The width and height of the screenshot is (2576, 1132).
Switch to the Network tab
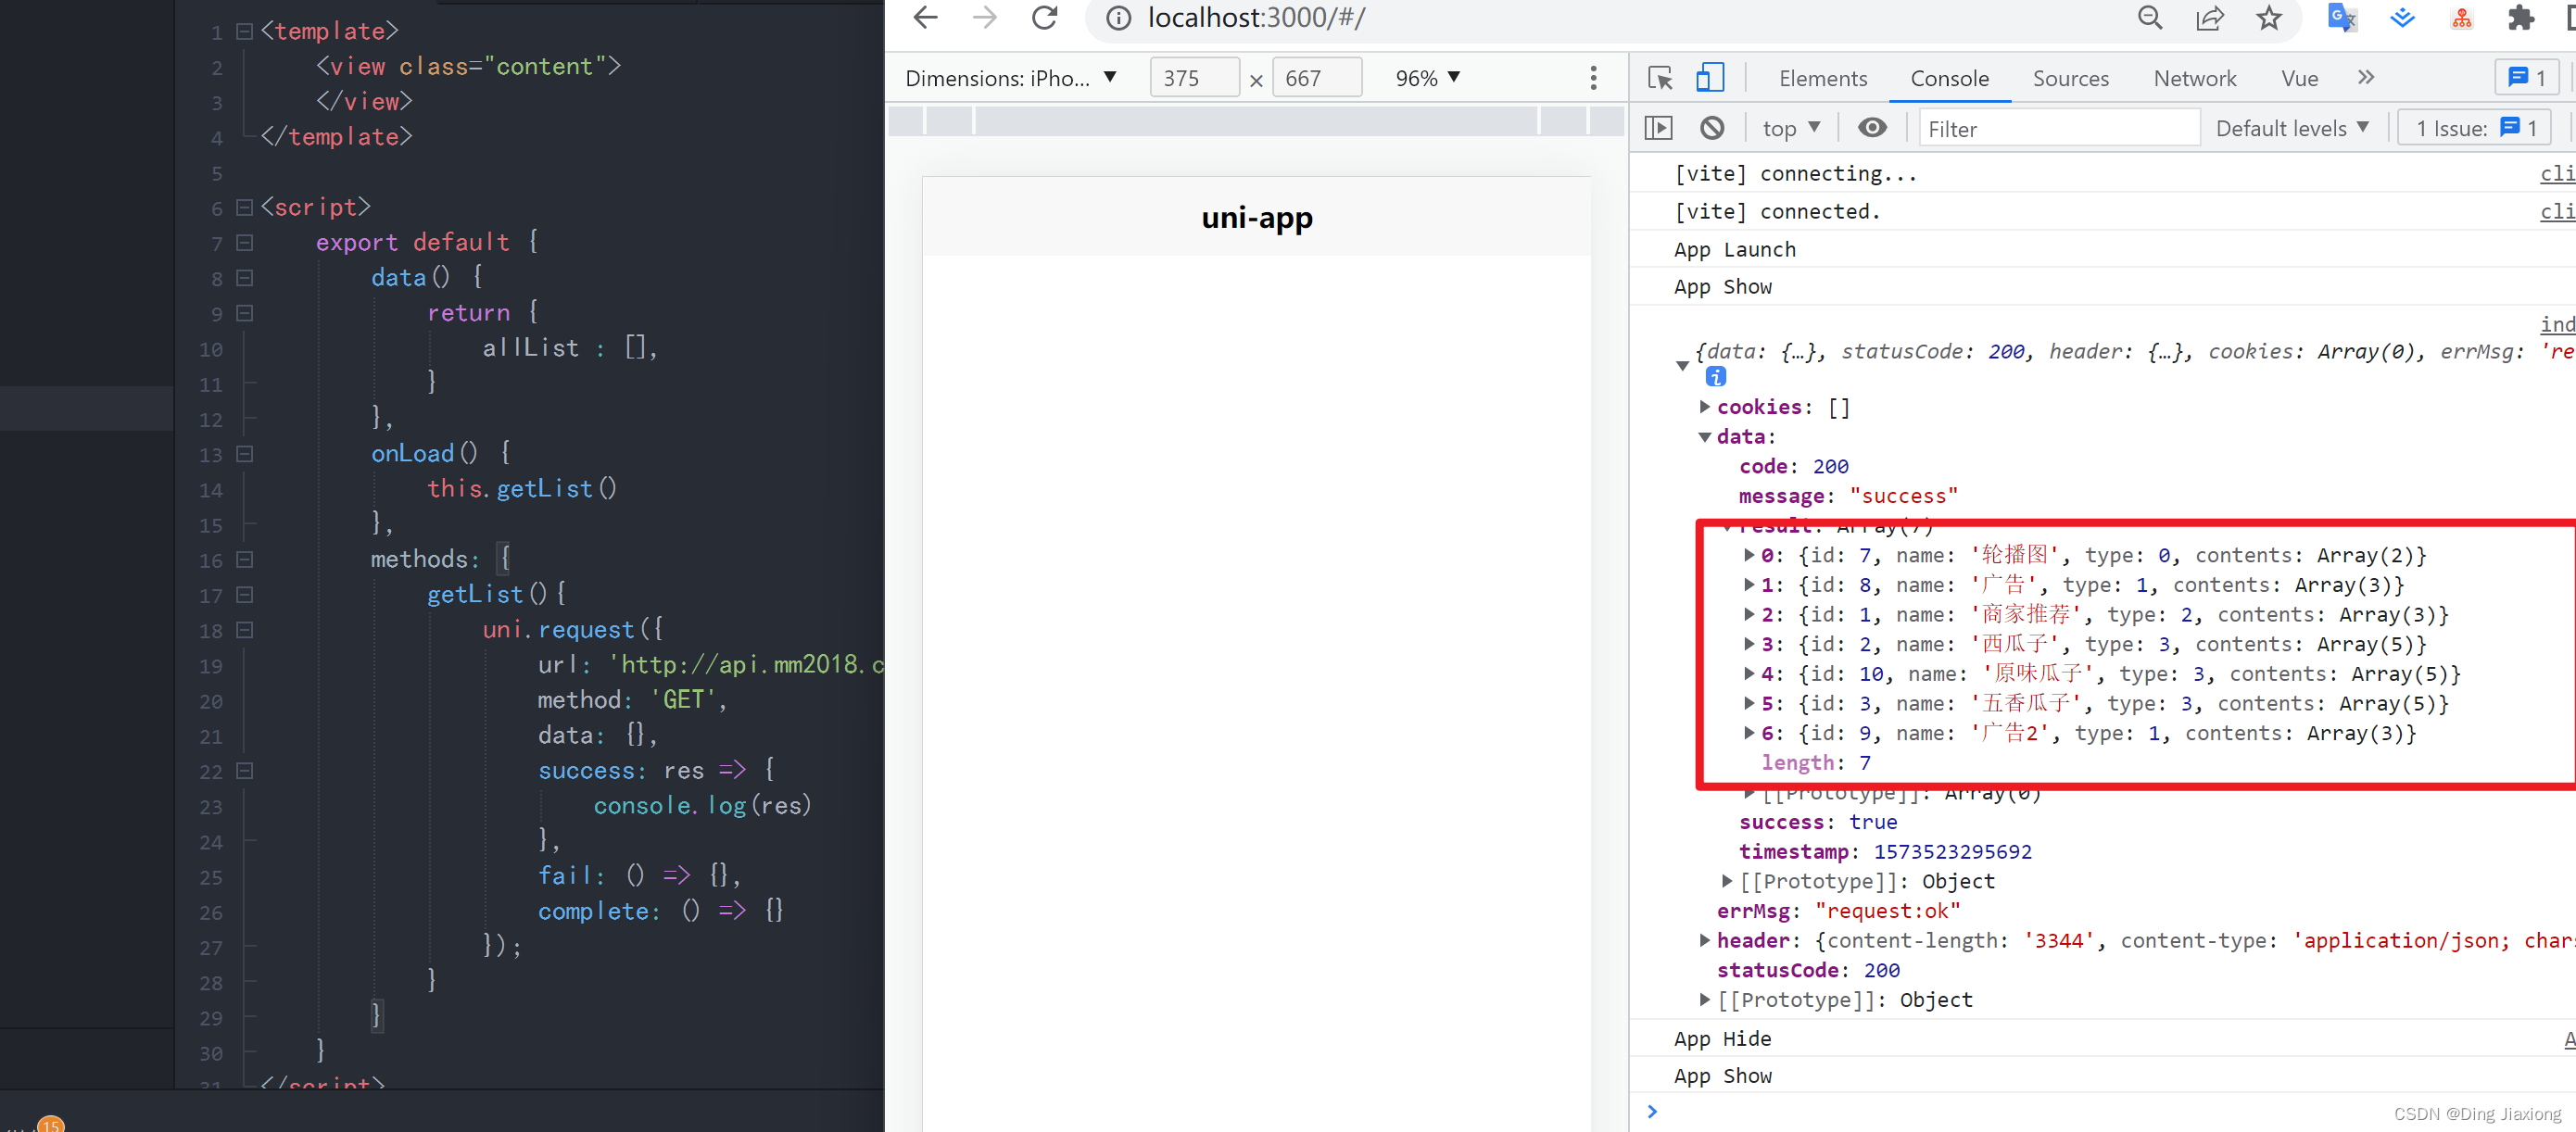(2194, 78)
